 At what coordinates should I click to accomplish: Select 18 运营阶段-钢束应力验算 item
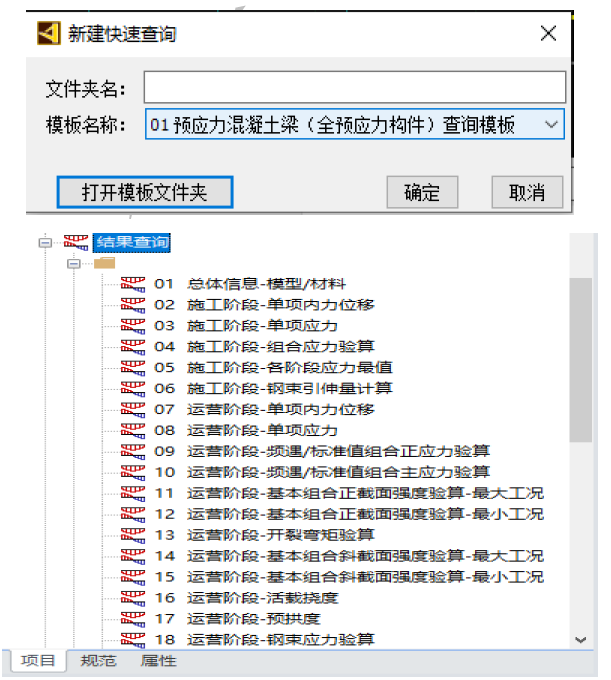pyautogui.click(x=264, y=640)
